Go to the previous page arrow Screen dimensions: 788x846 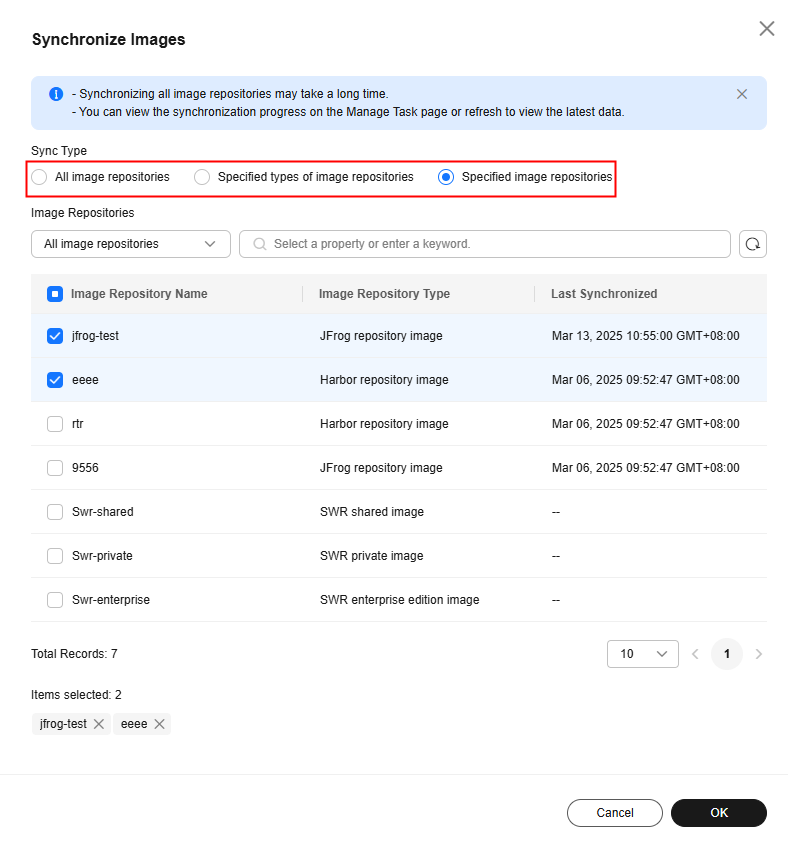click(x=695, y=654)
